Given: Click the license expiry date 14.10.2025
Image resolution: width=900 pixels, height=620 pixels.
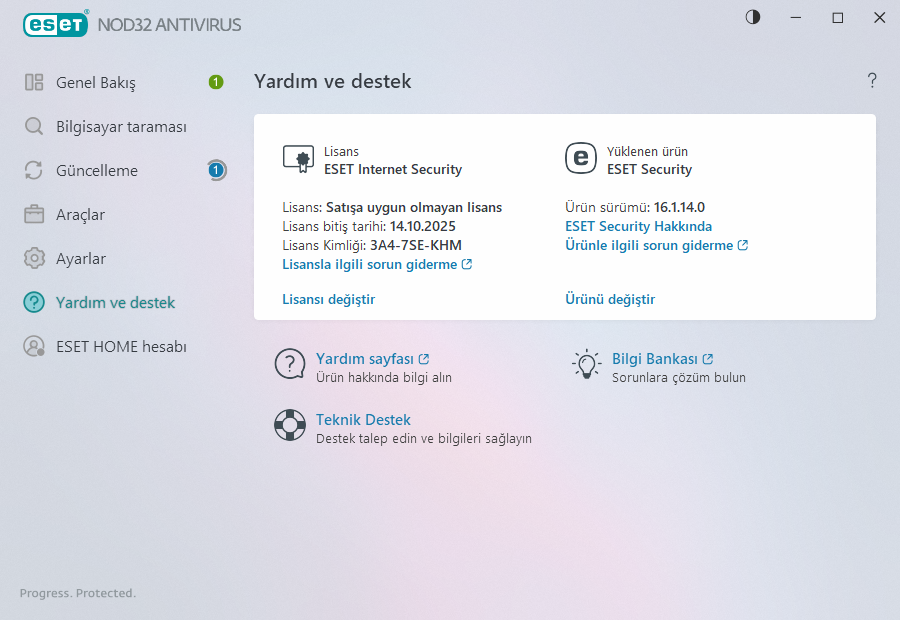Looking at the screenshot, I should point(422,226).
